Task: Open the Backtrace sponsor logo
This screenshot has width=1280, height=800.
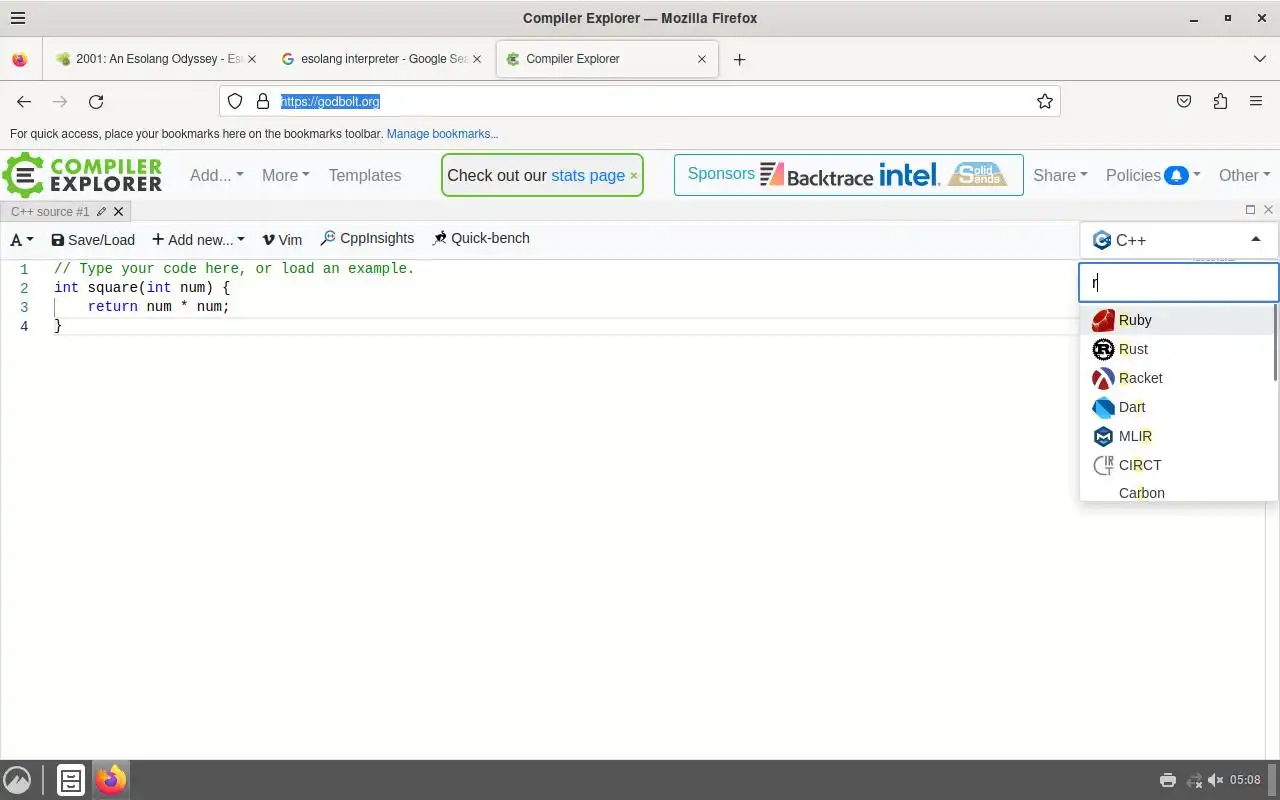Action: (817, 175)
